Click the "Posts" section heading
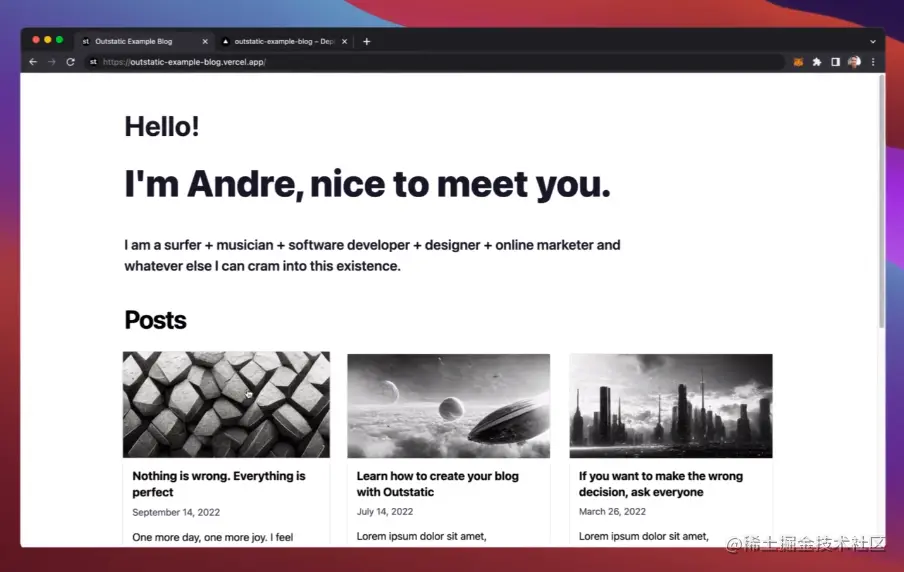 (155, 320)
